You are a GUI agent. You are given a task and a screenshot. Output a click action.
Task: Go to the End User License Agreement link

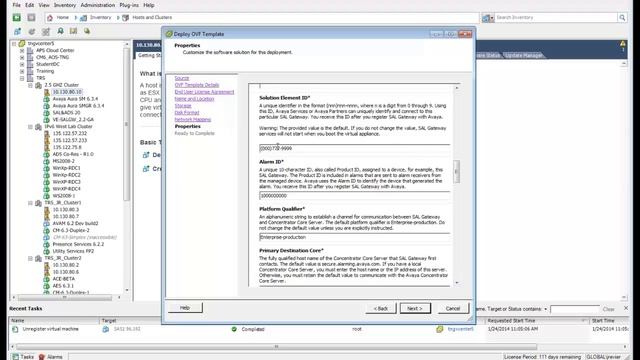click(x=204, y=92)
